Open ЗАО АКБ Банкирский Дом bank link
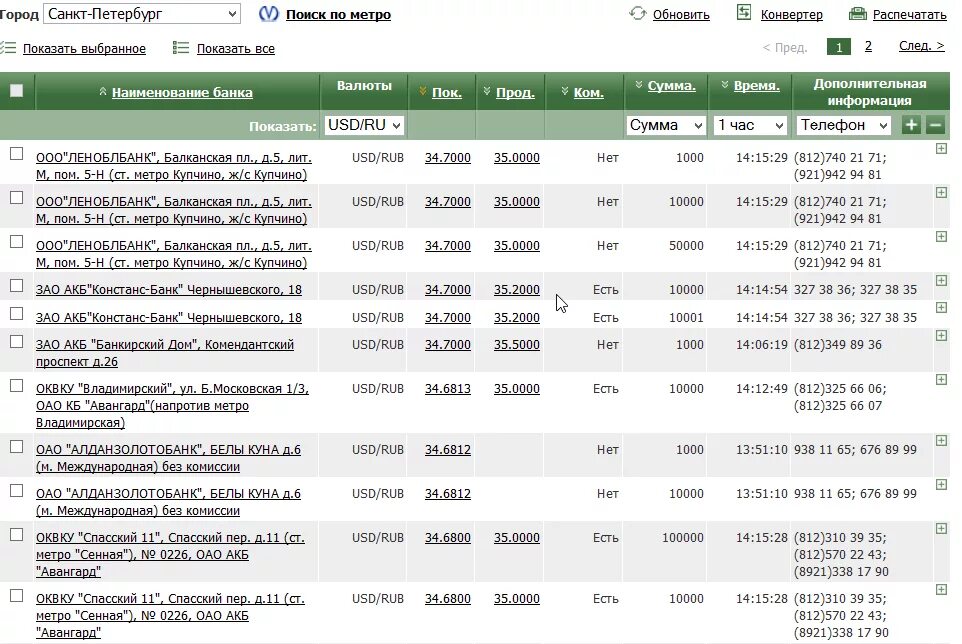Viewport: 962px width, 644px height. point(164,353)
